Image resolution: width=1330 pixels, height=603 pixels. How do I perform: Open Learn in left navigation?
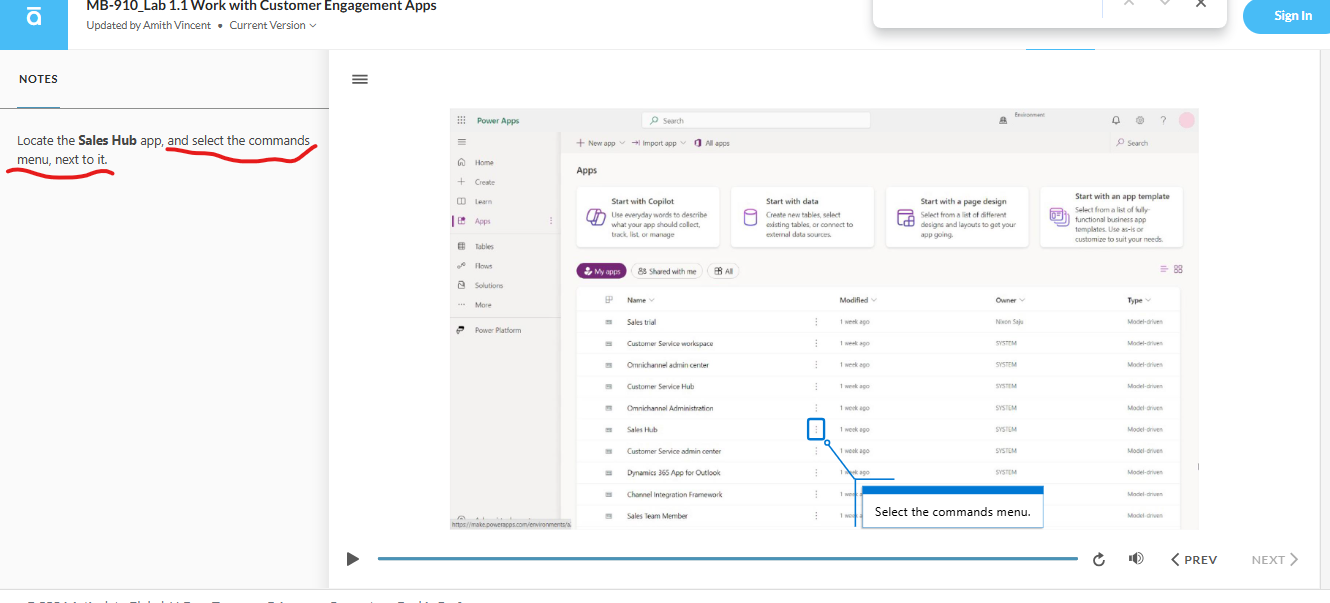(483, 202)
